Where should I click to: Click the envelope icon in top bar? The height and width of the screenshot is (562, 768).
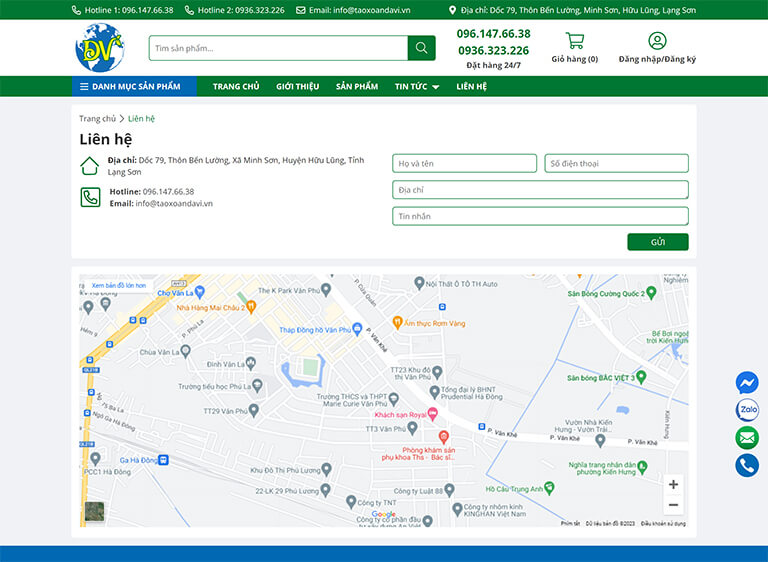click(x=301, y=10)
